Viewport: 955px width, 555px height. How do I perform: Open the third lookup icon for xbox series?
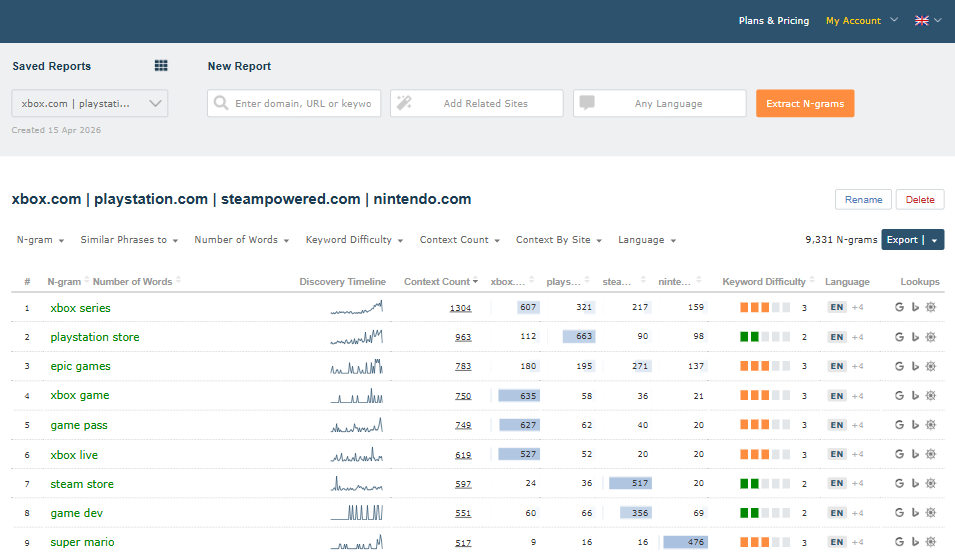[x=931, y=307]
